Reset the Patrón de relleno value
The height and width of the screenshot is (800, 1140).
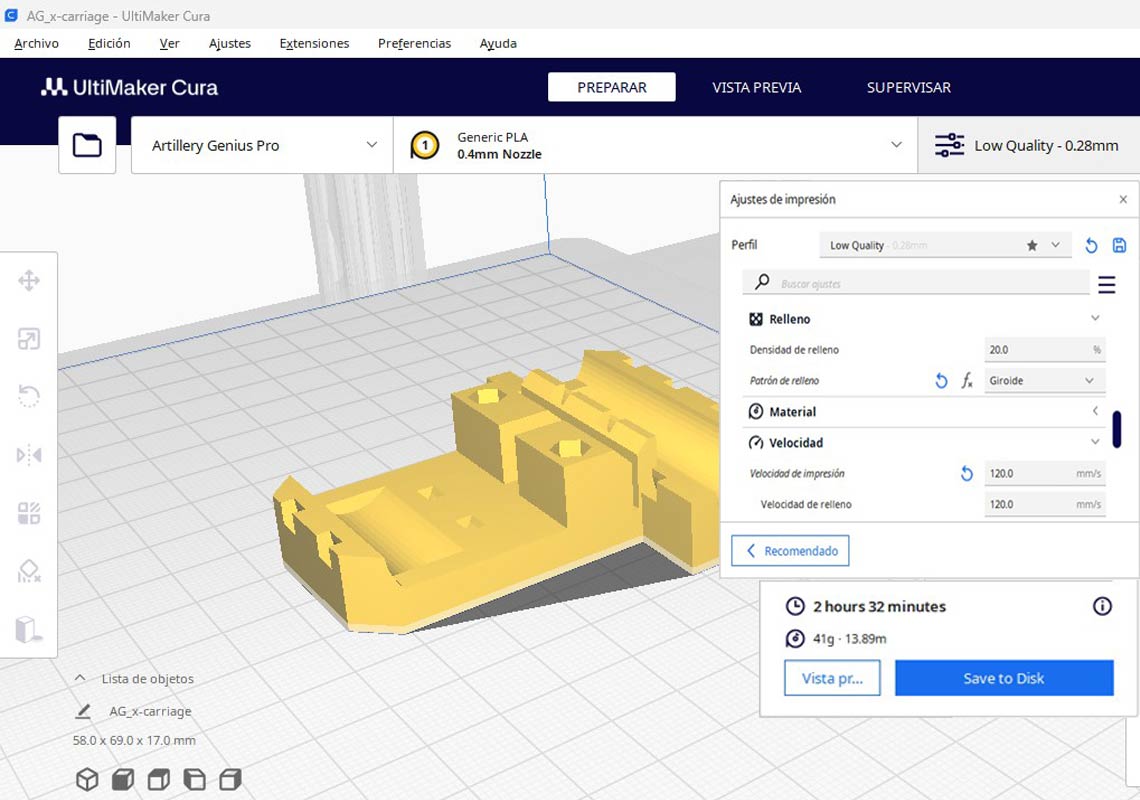[941, 380]
